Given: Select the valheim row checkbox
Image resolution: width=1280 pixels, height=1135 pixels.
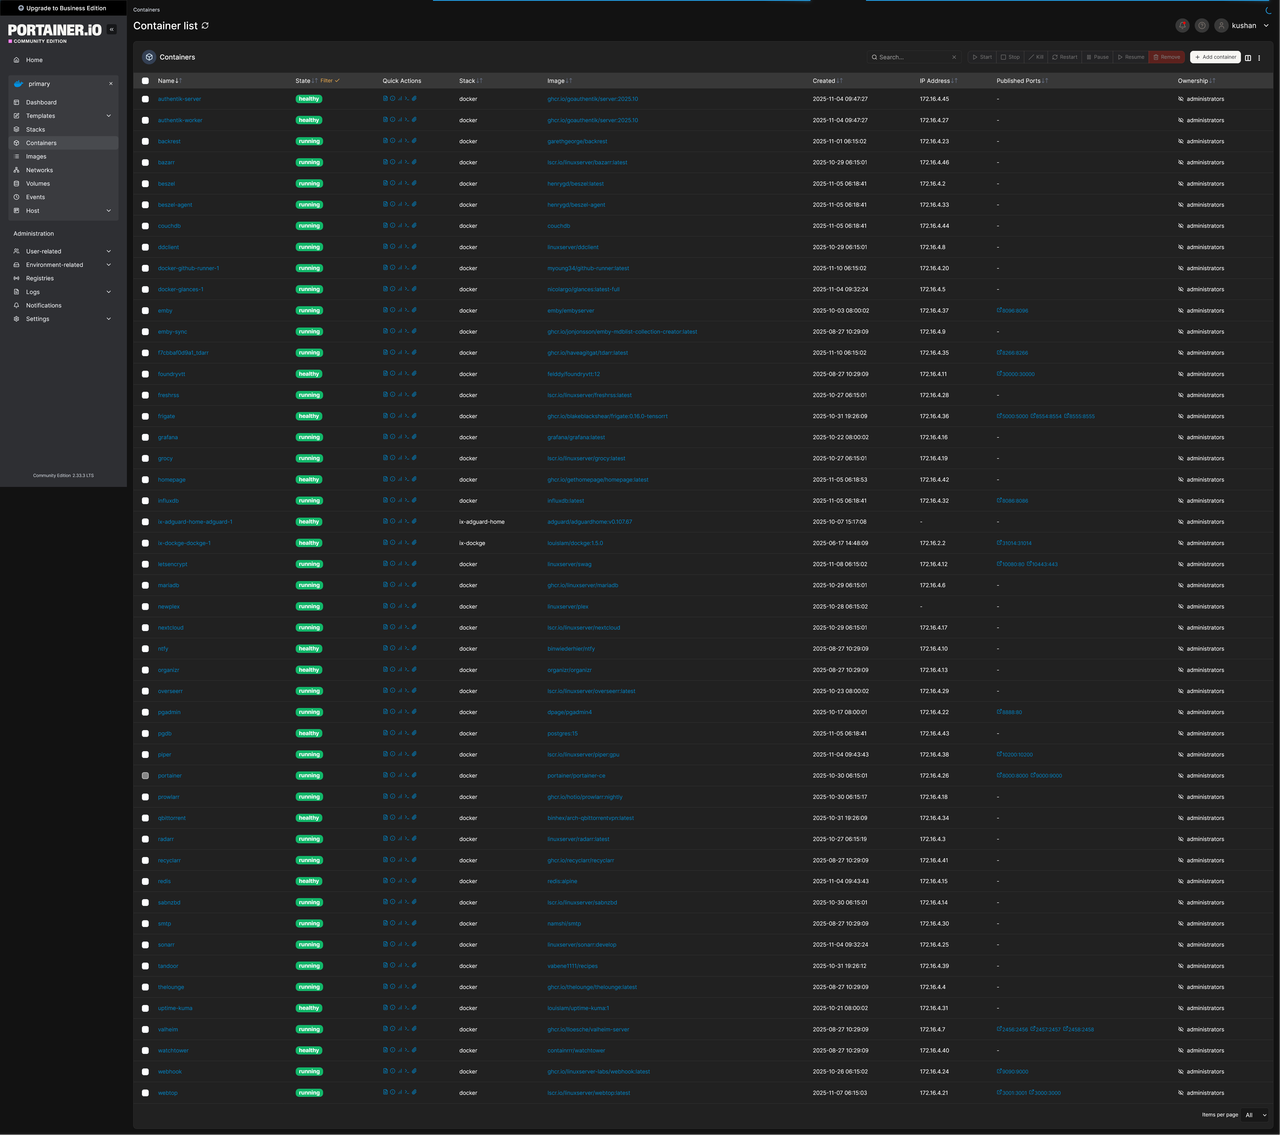Looking at the screenshot, I should point(145,1029).
